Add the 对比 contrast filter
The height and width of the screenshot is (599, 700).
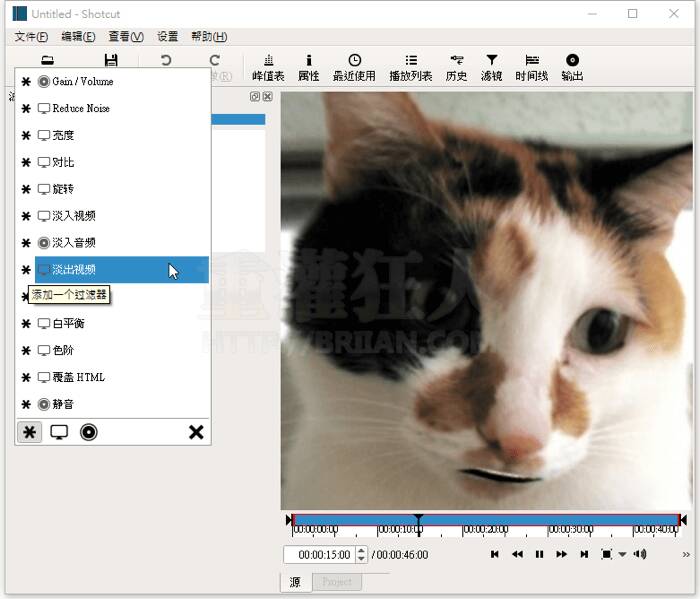[121, 162]
